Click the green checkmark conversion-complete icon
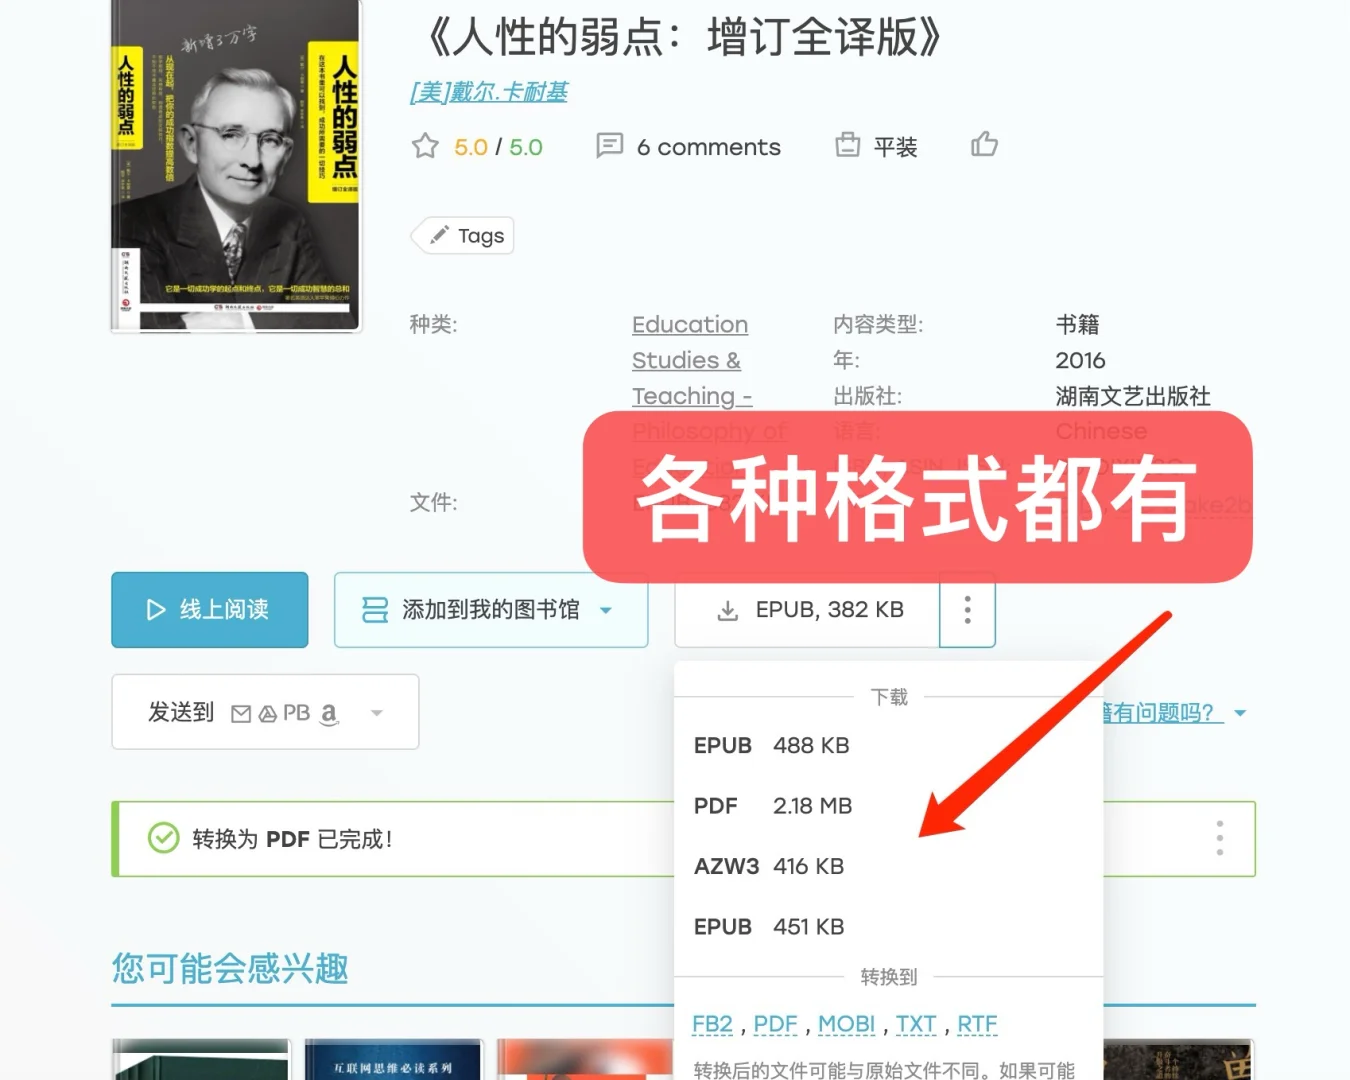The width and height of the screenshot is (1350, 1080). (x=163, y=838)
